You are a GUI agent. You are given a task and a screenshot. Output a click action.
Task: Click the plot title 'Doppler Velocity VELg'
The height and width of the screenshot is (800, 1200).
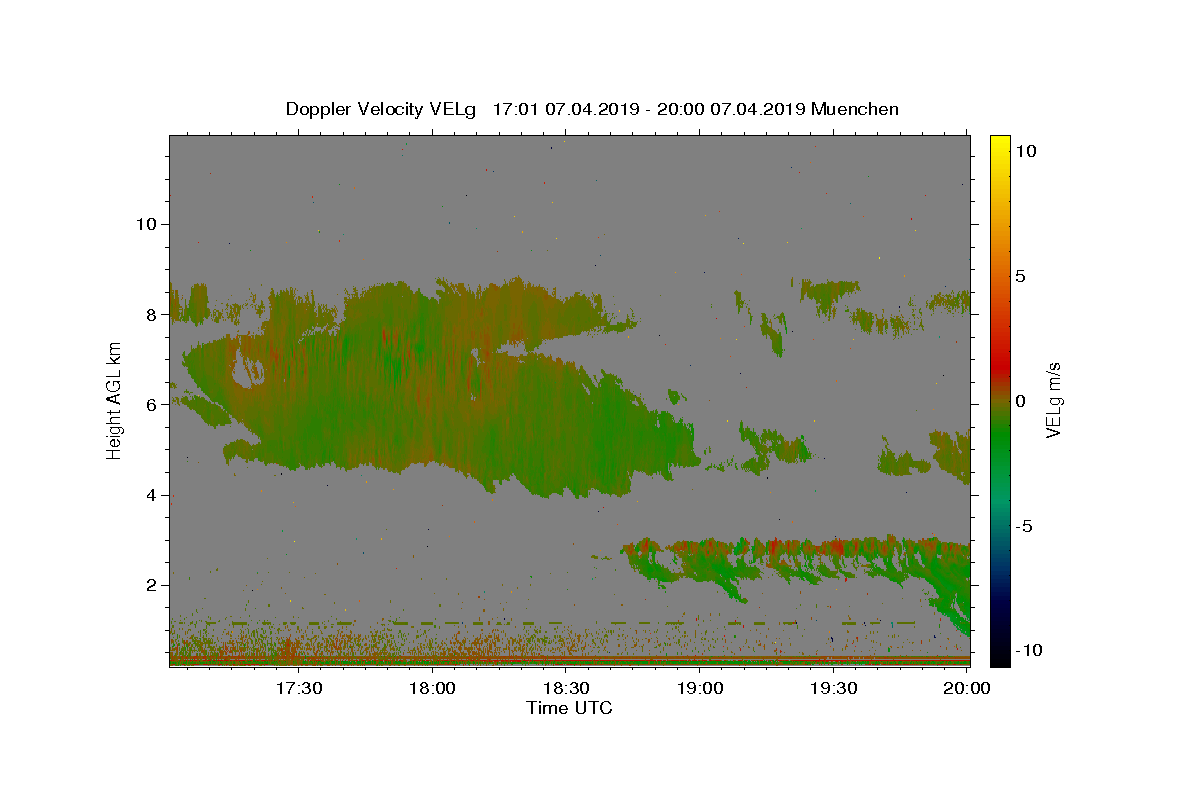click(x=380, y=109)
